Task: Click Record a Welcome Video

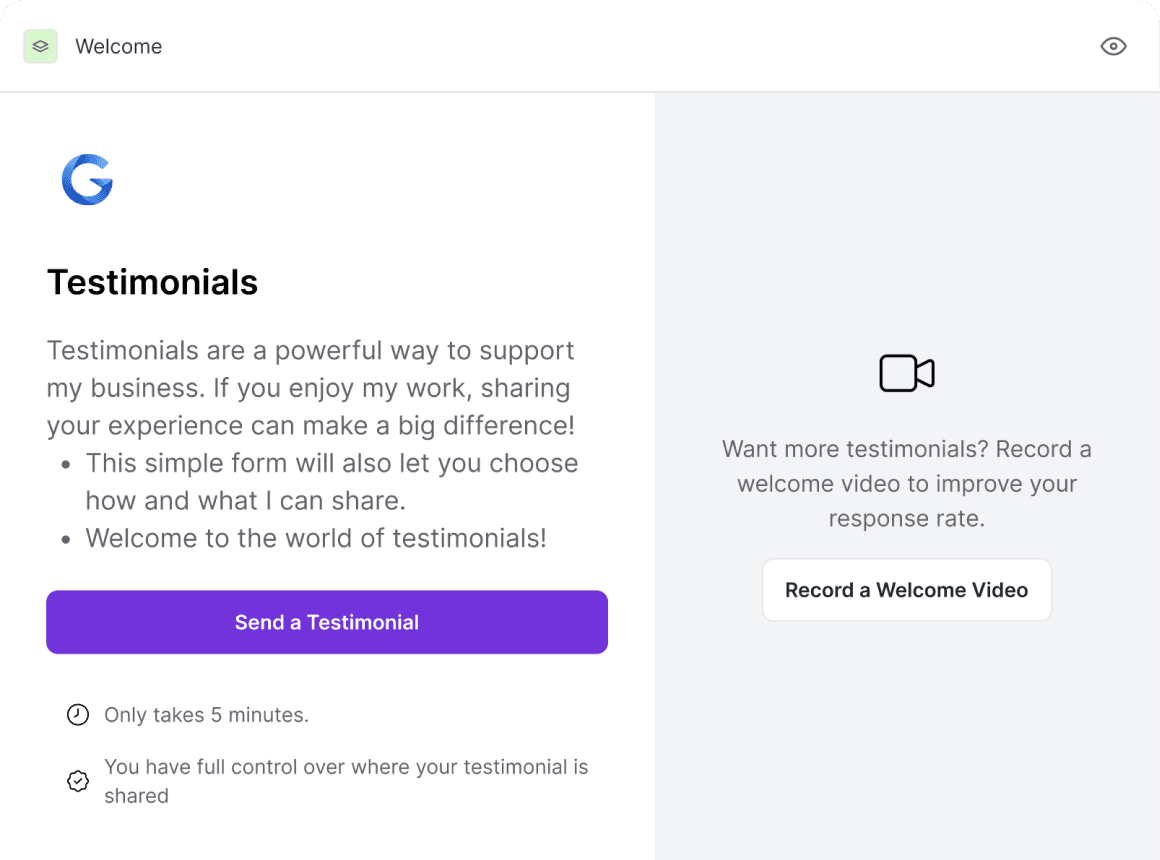Action: (x=906, y=589)
